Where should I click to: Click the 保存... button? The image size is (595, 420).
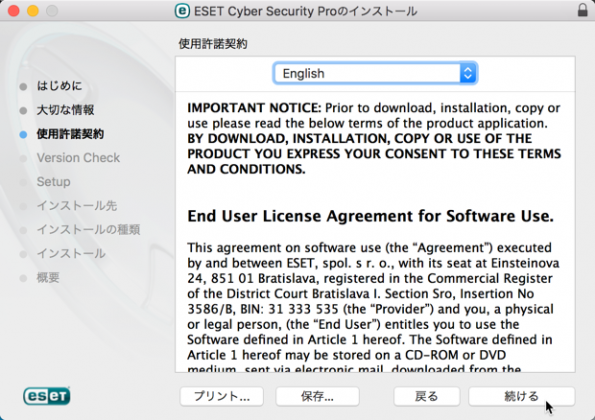317,396
